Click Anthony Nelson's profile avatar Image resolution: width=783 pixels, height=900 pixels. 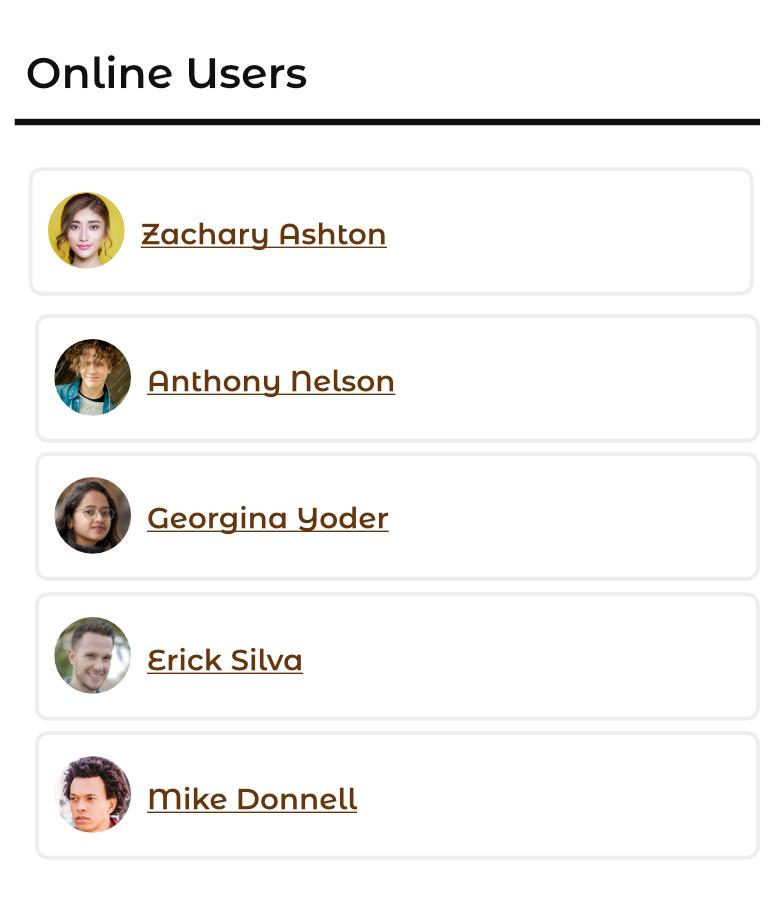[x=93, y=377]
